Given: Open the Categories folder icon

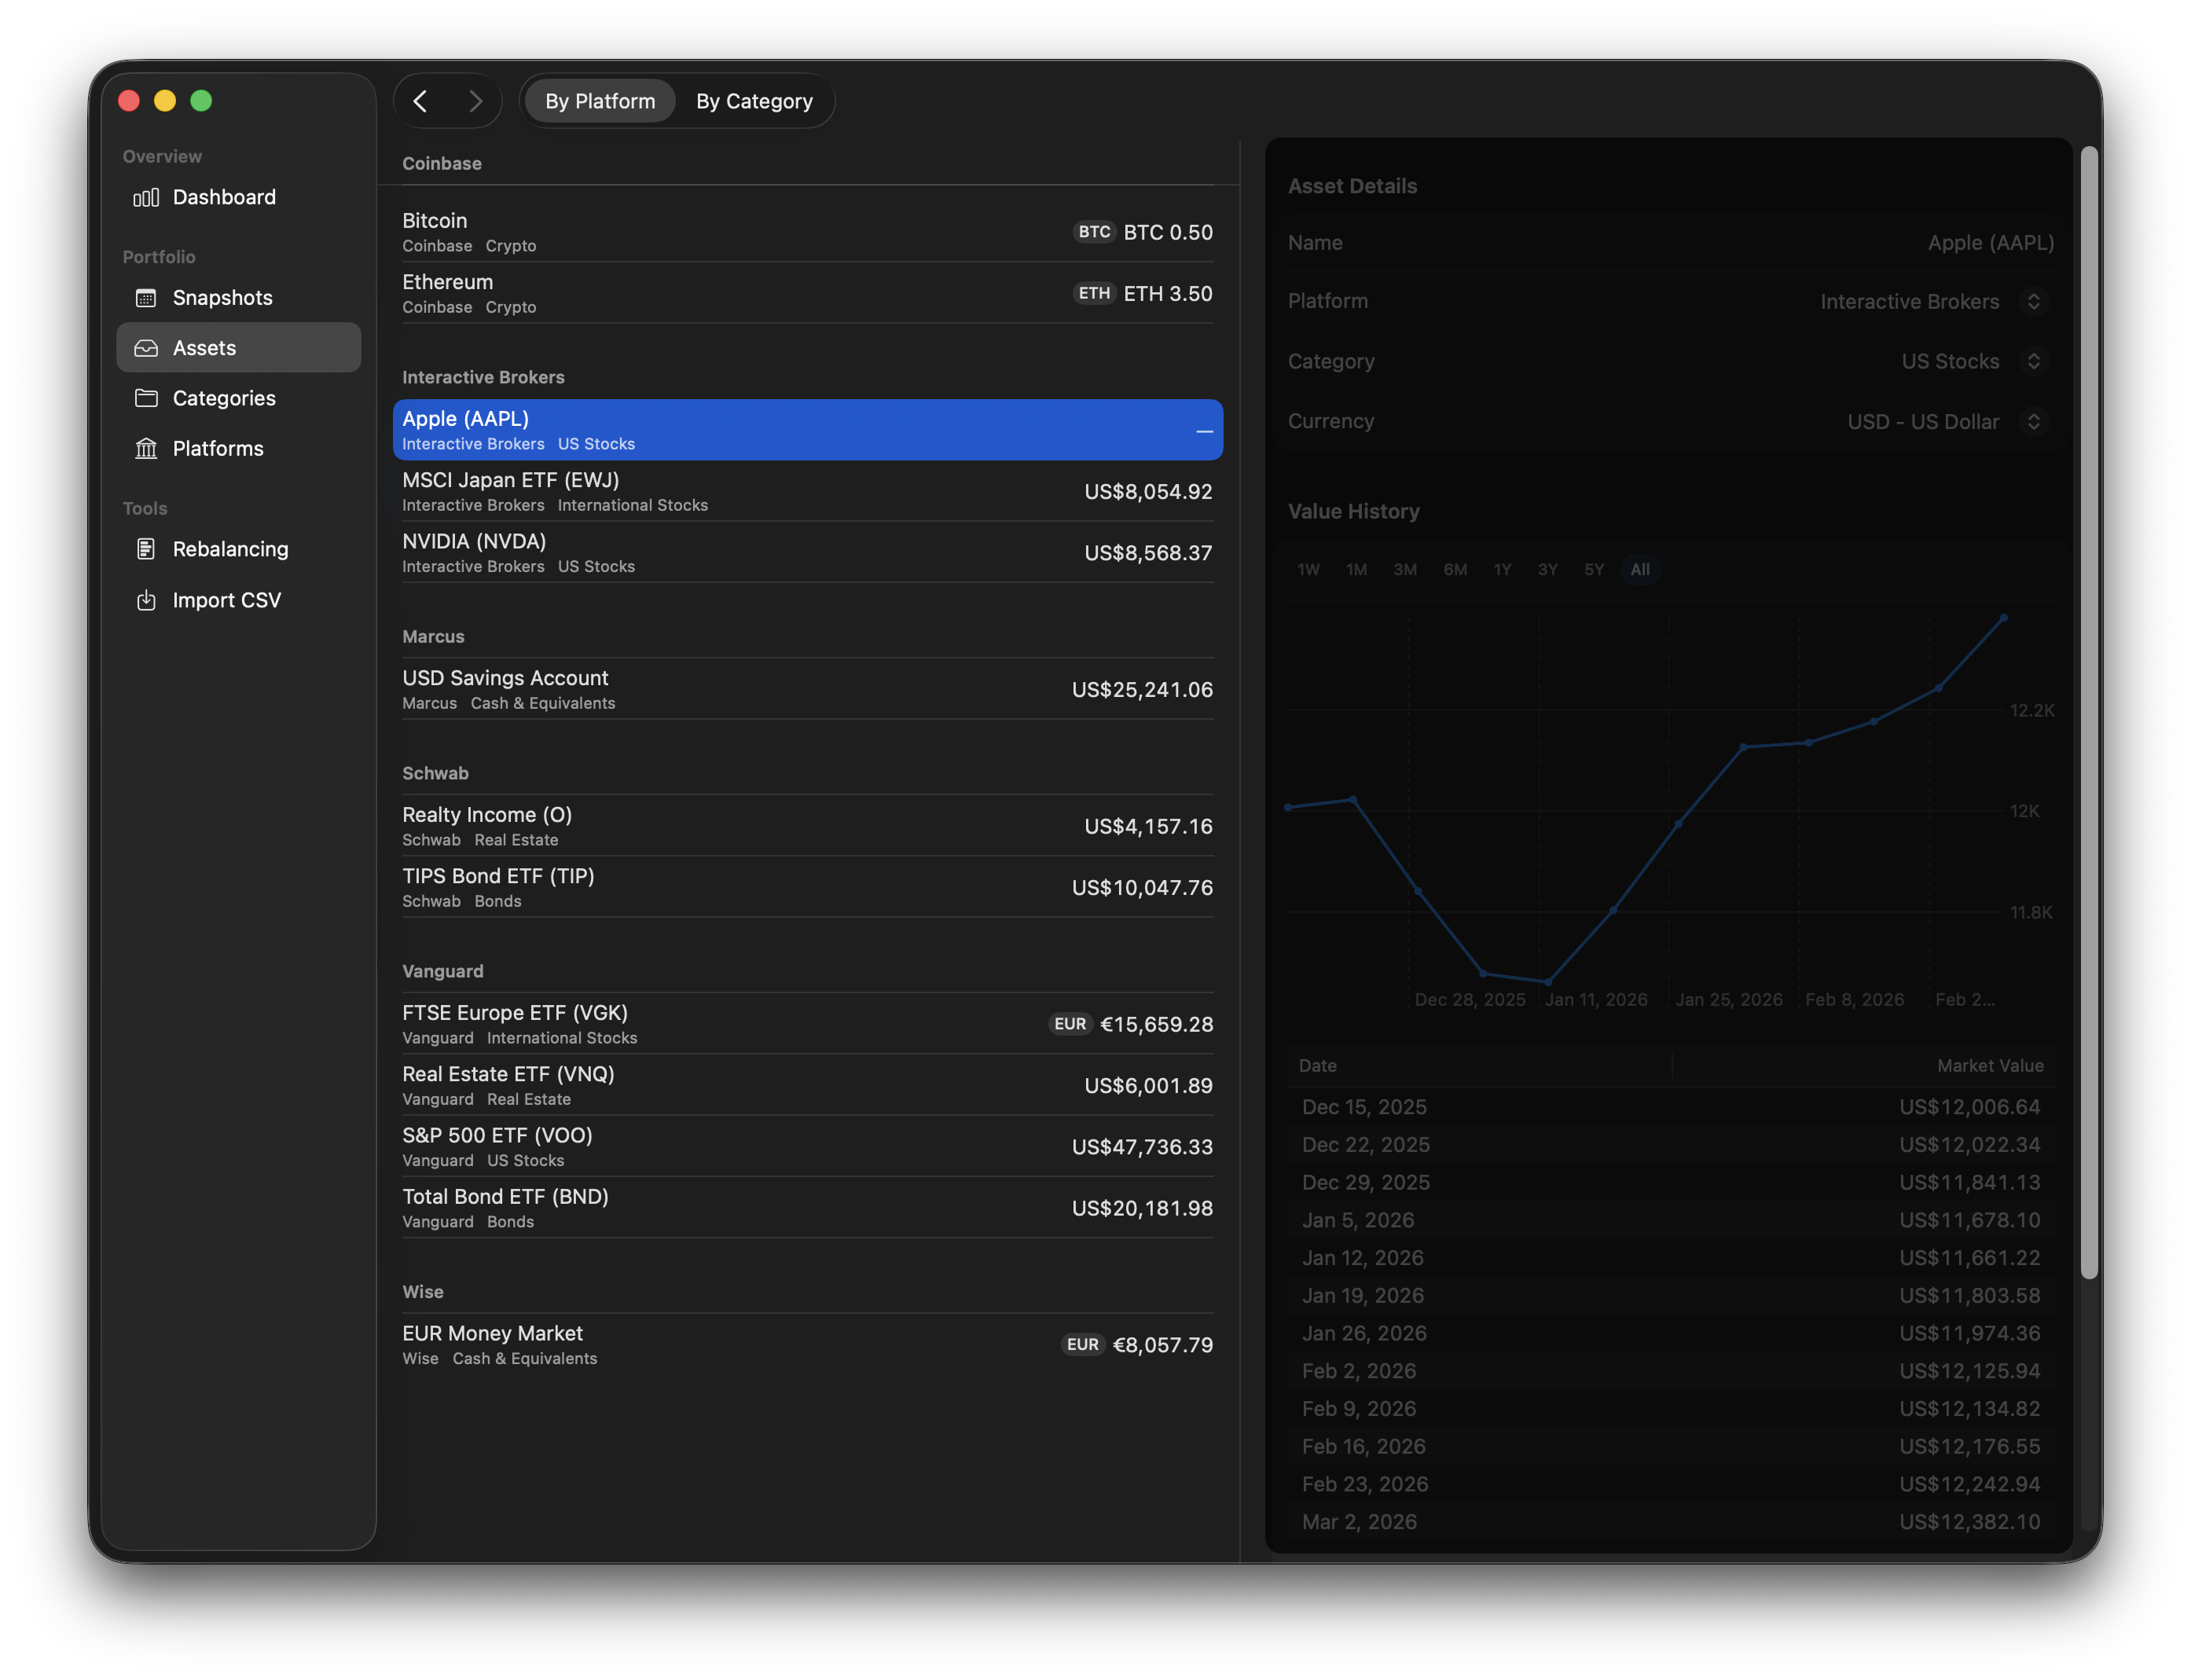Looking at the screenshot, I should [147, 397].
